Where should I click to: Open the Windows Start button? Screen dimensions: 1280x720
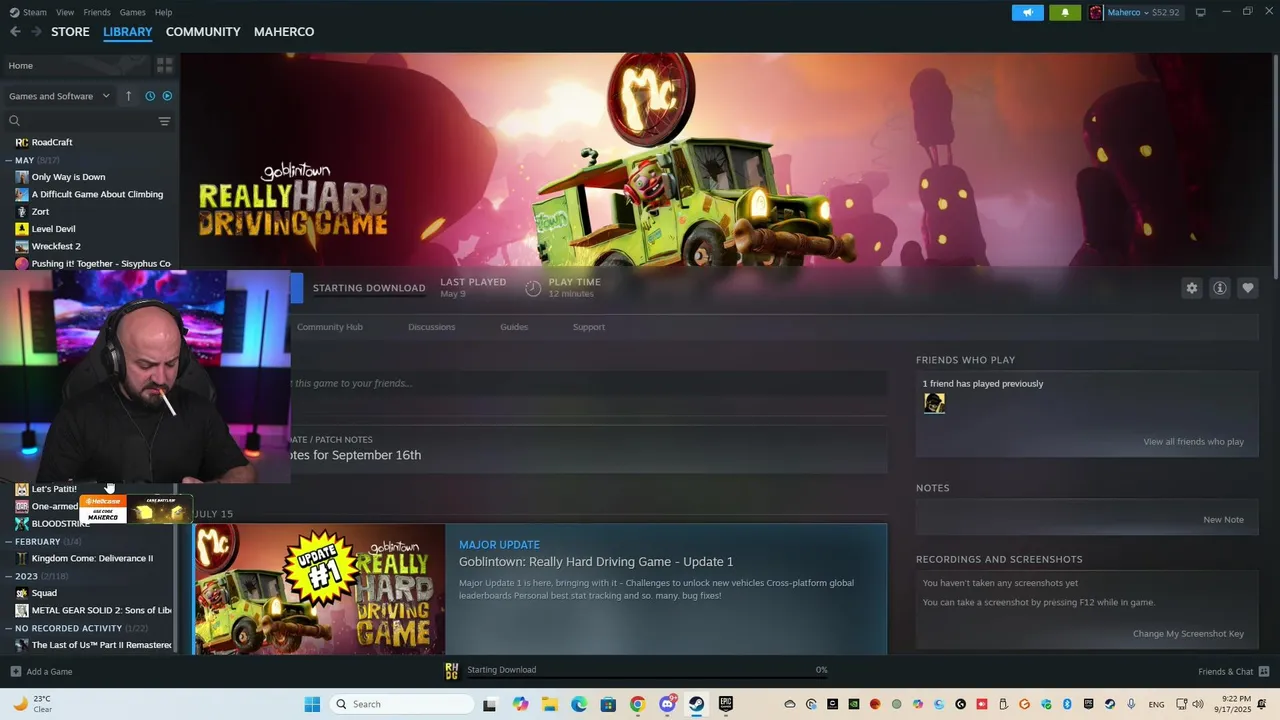[312, 704]
